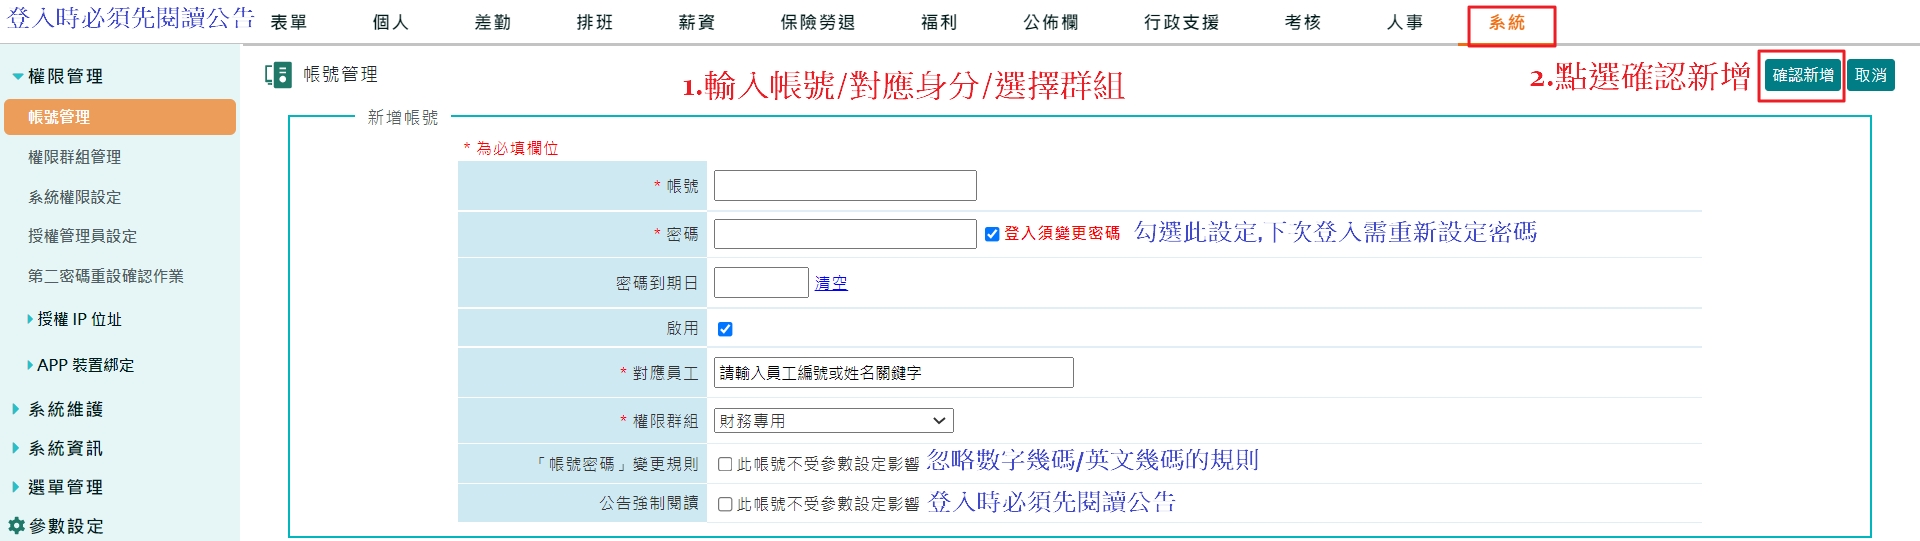1920x541 pixels.
Task: Open the 個人 top menu
Action: point(391,22)
